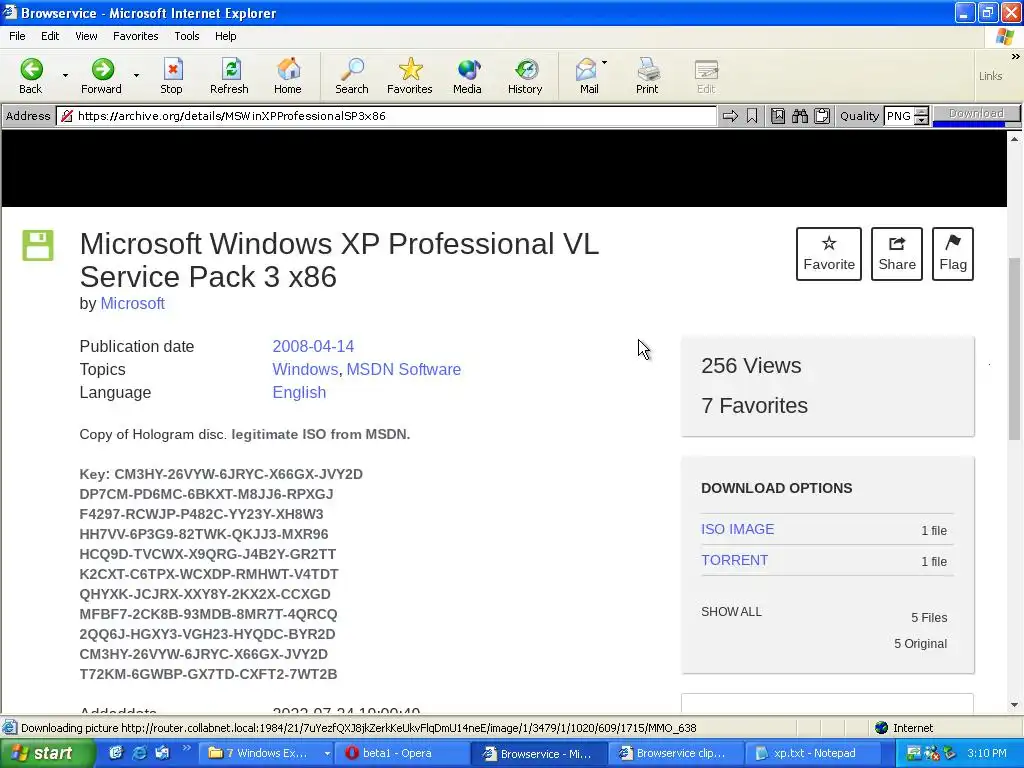
Task: Click SHOW ALL files link
Action: (731, 612)
